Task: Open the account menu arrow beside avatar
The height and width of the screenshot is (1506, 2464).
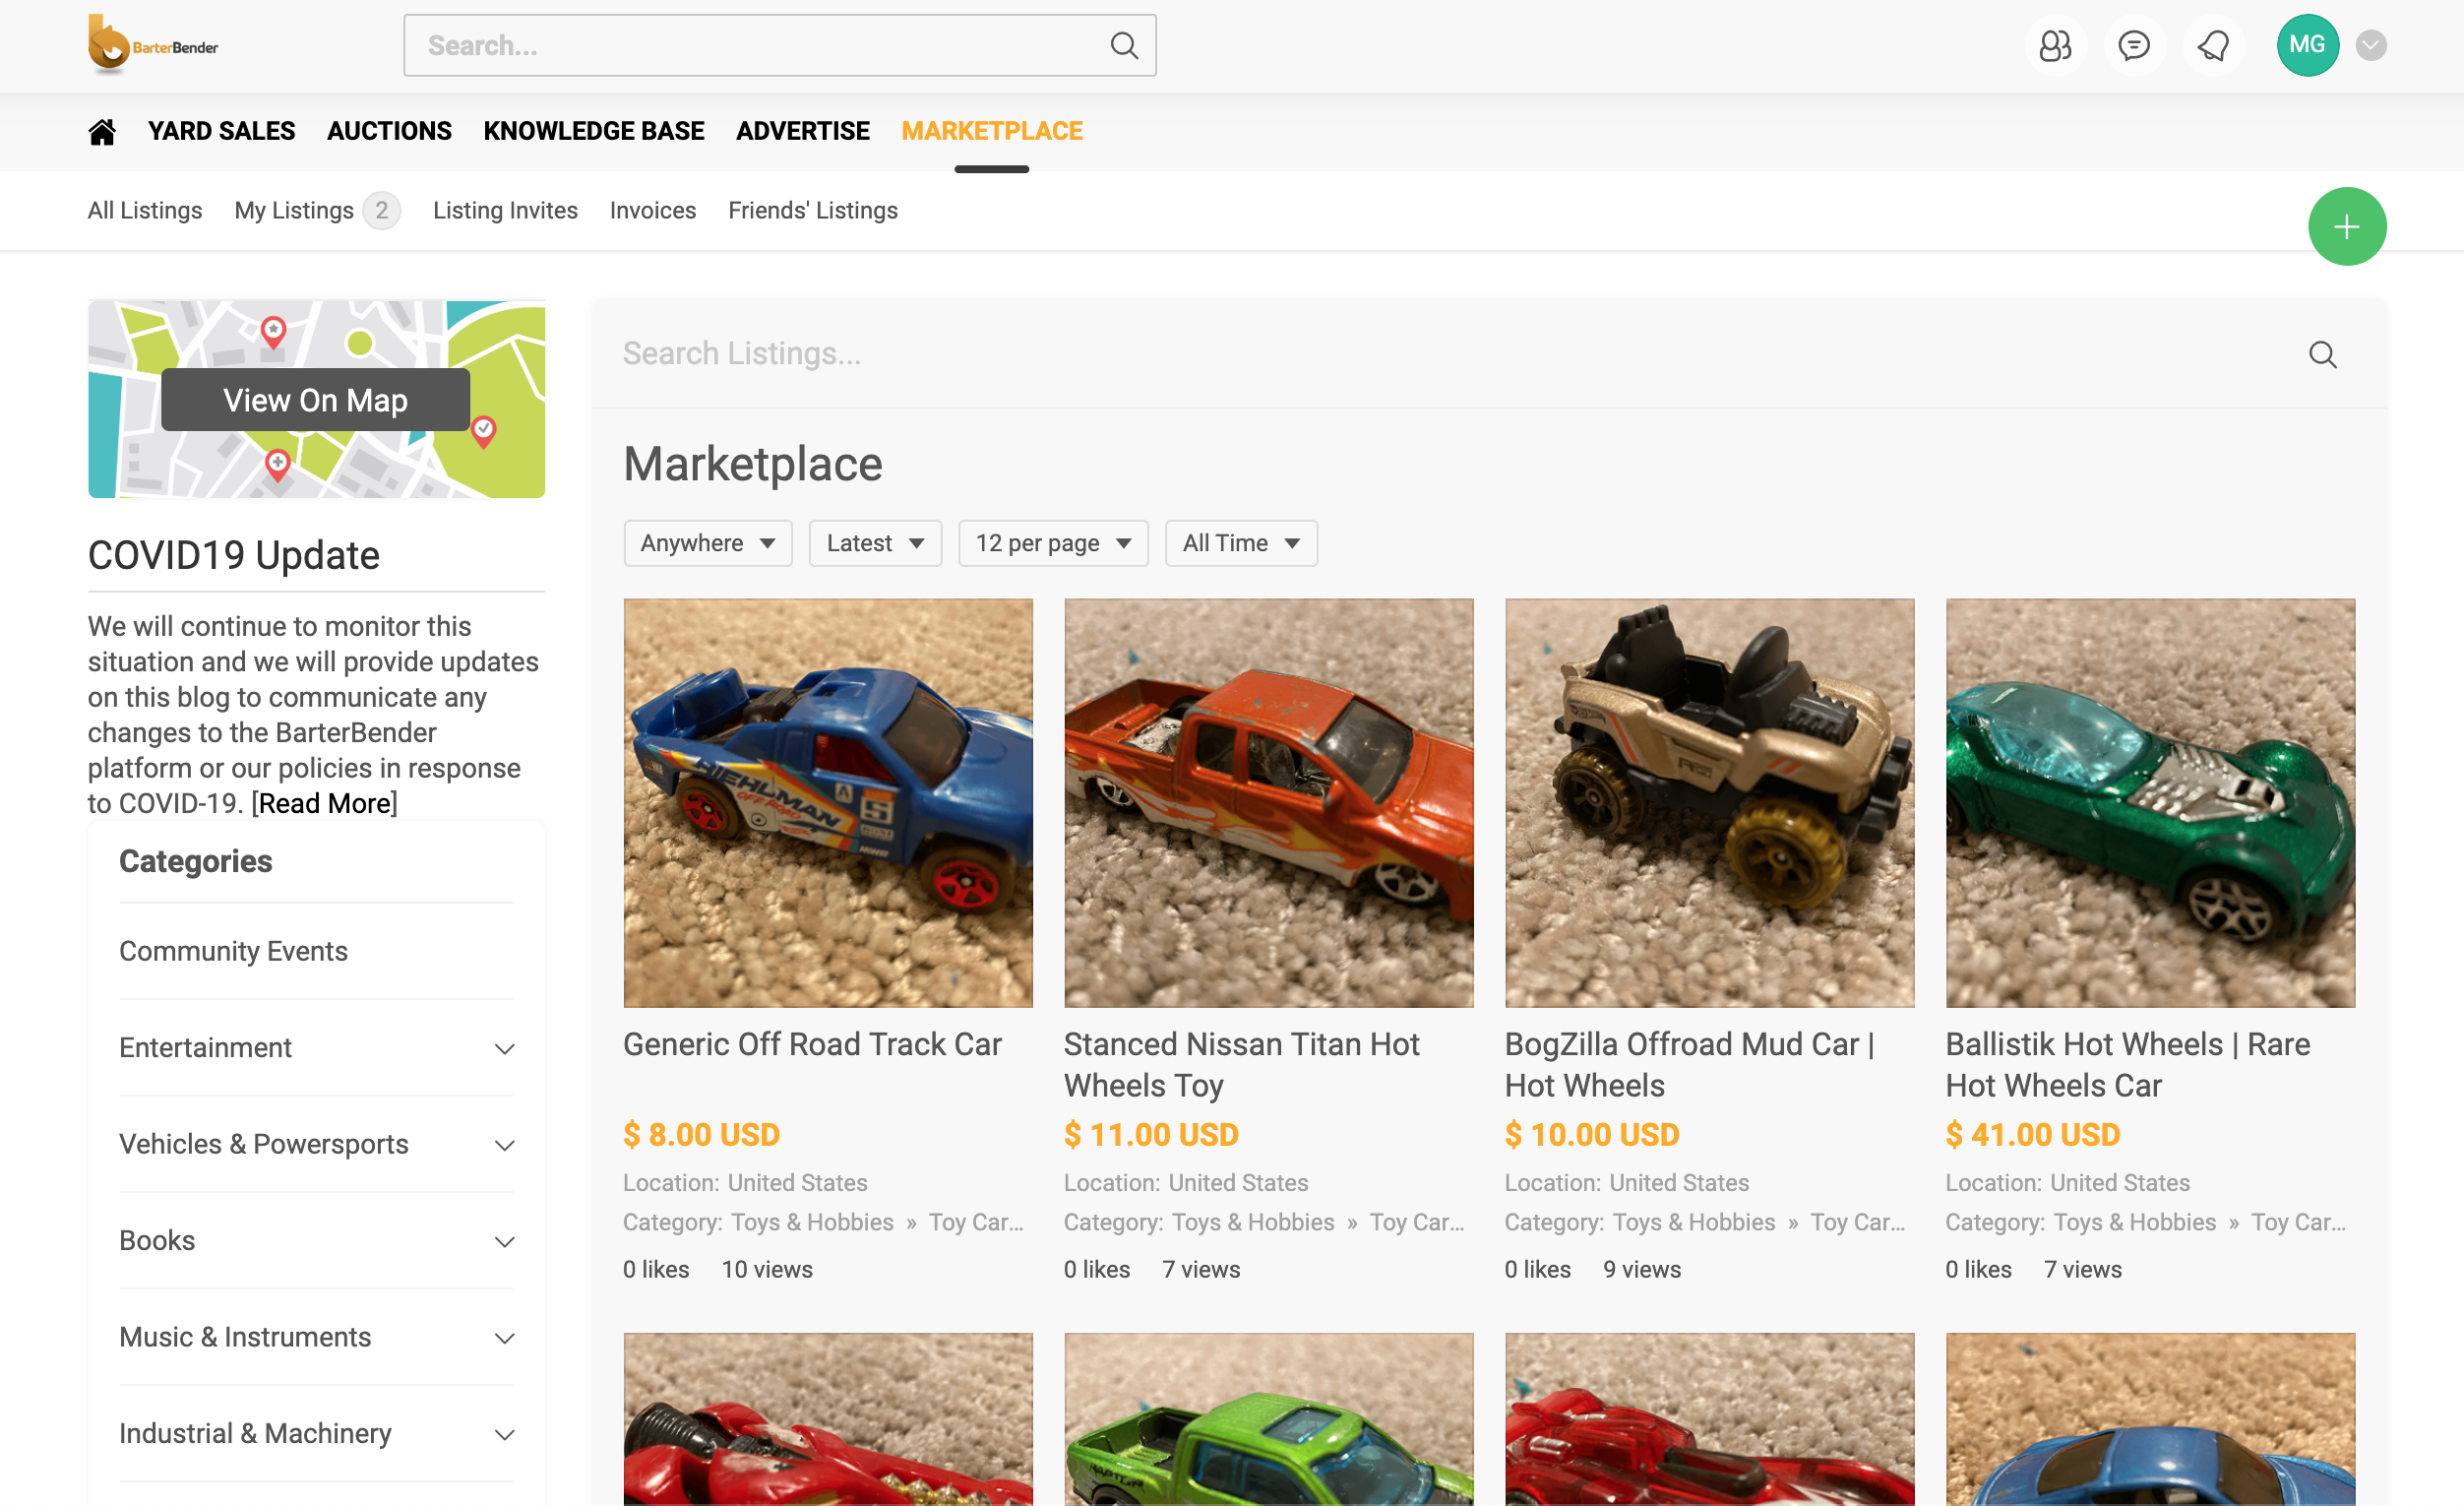Action: tap(2370, 45)
